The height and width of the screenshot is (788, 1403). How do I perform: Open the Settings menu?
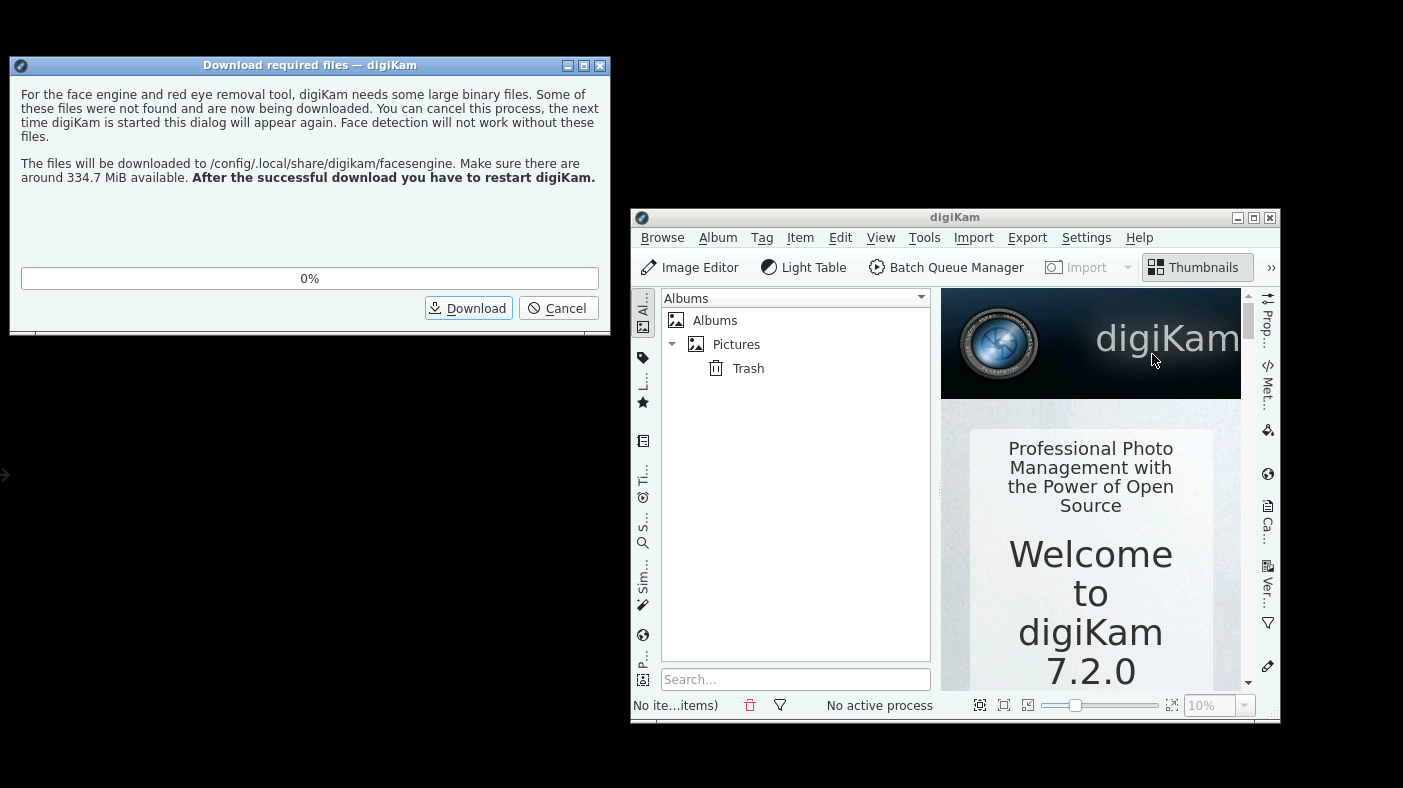(1086, 238)
